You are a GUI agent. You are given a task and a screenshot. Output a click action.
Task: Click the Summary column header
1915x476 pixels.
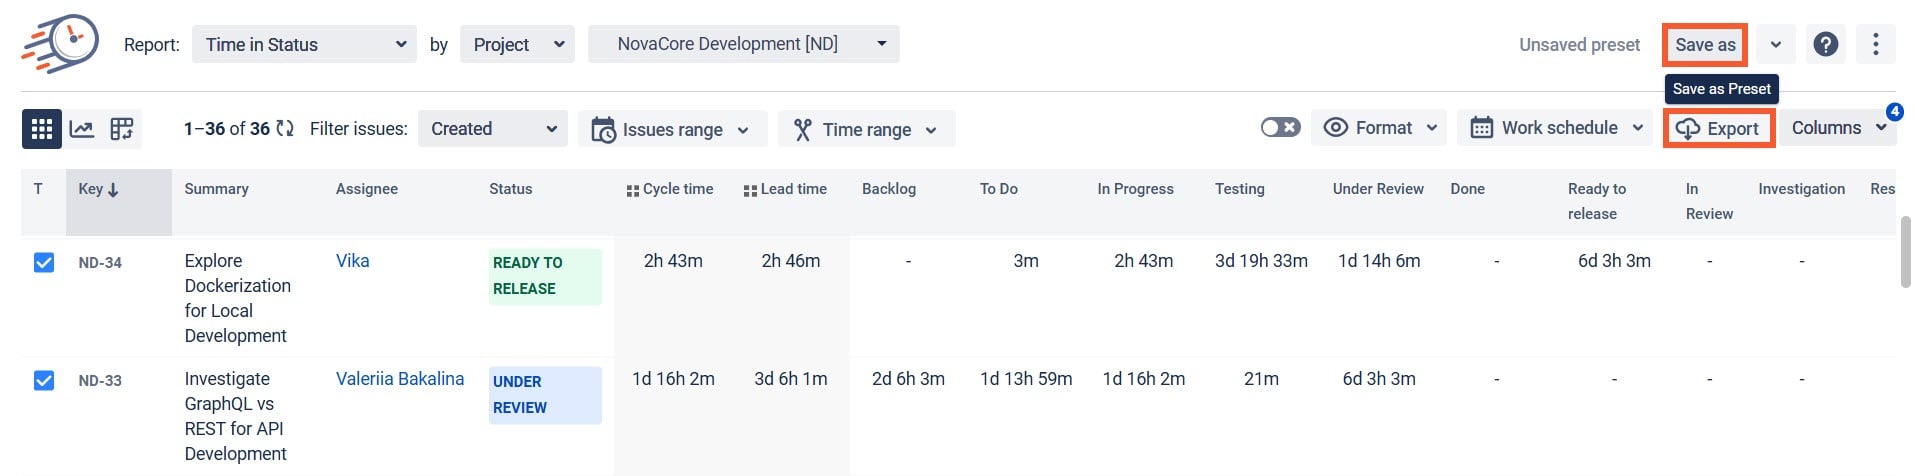(216, 189)
